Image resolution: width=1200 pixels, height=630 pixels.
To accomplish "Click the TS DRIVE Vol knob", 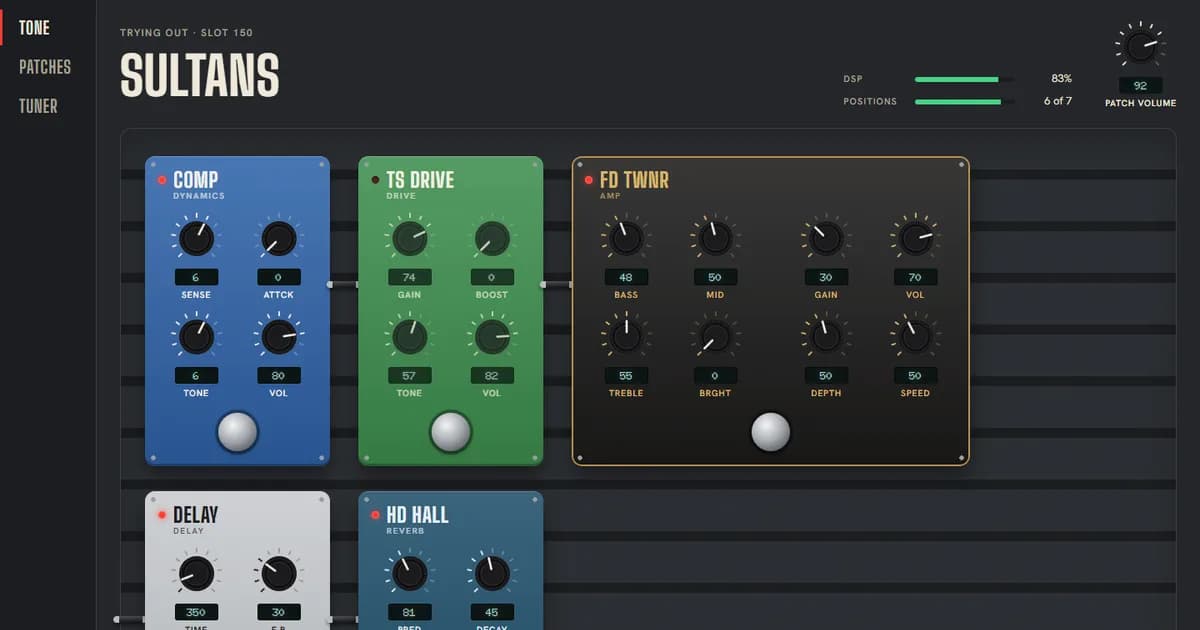I will 492,336.
